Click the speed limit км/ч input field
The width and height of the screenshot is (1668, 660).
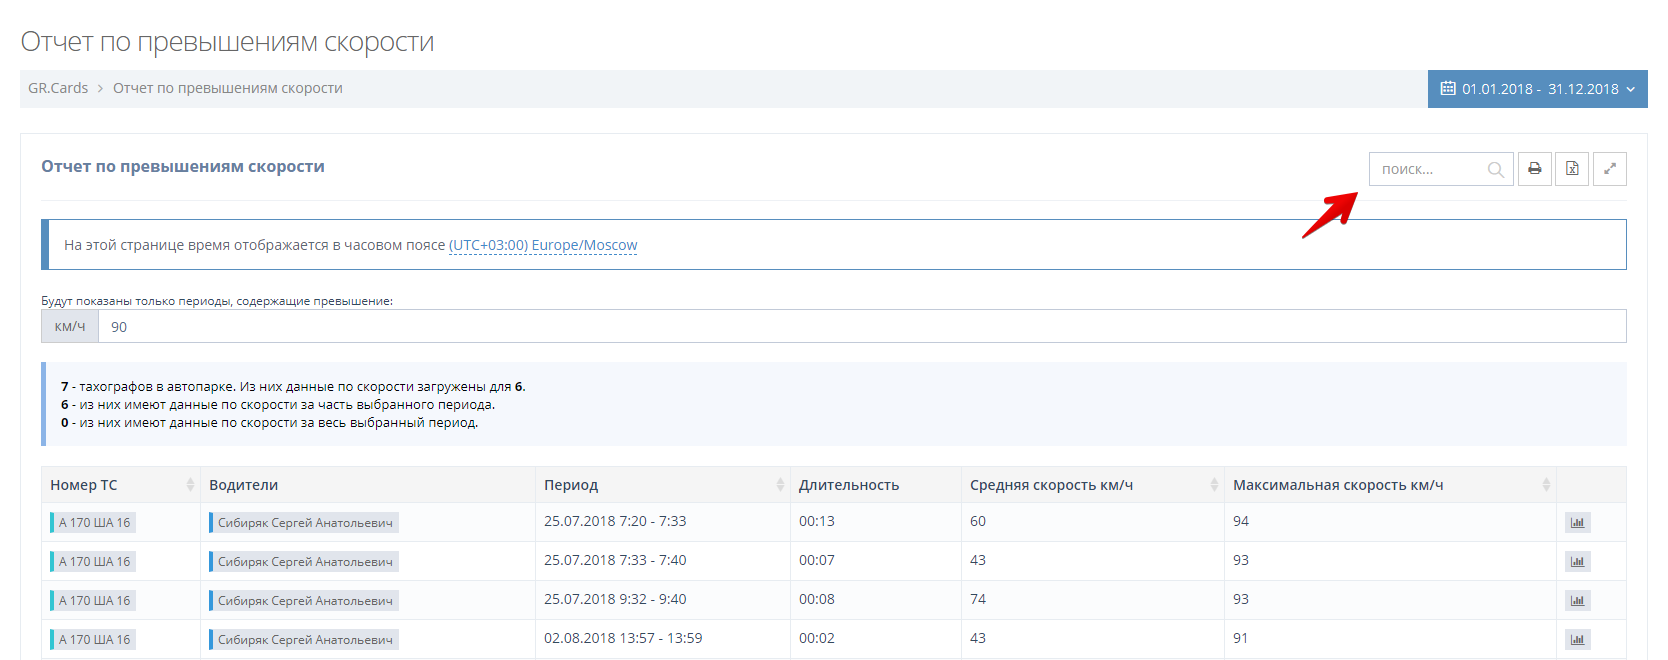[860, 327]
